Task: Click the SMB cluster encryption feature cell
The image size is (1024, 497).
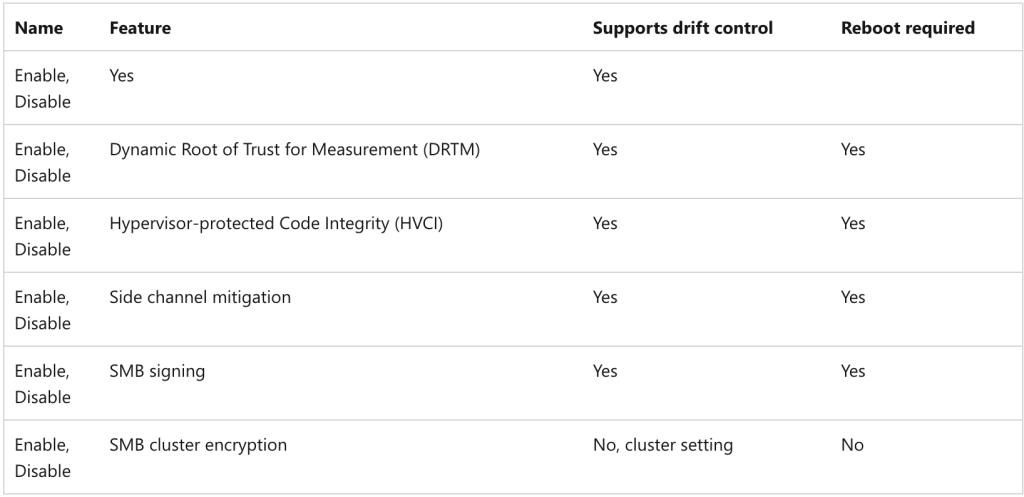Action: pyautogui.click(x=198, y=445)
